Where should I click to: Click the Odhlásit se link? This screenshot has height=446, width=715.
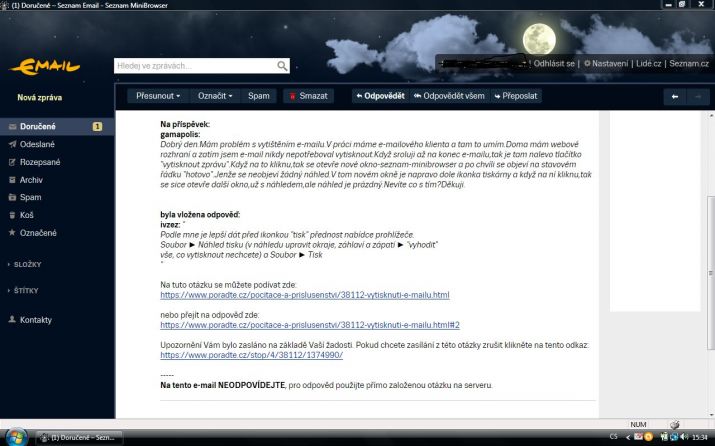click(x=554, y=63)
